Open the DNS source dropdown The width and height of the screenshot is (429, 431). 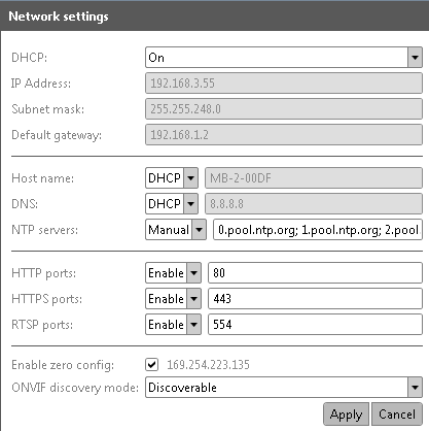coord(172,204)
